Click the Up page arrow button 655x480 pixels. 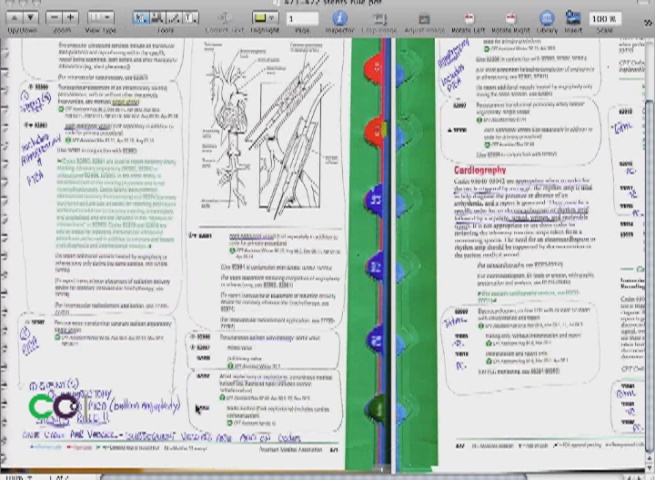click(14, 18)
